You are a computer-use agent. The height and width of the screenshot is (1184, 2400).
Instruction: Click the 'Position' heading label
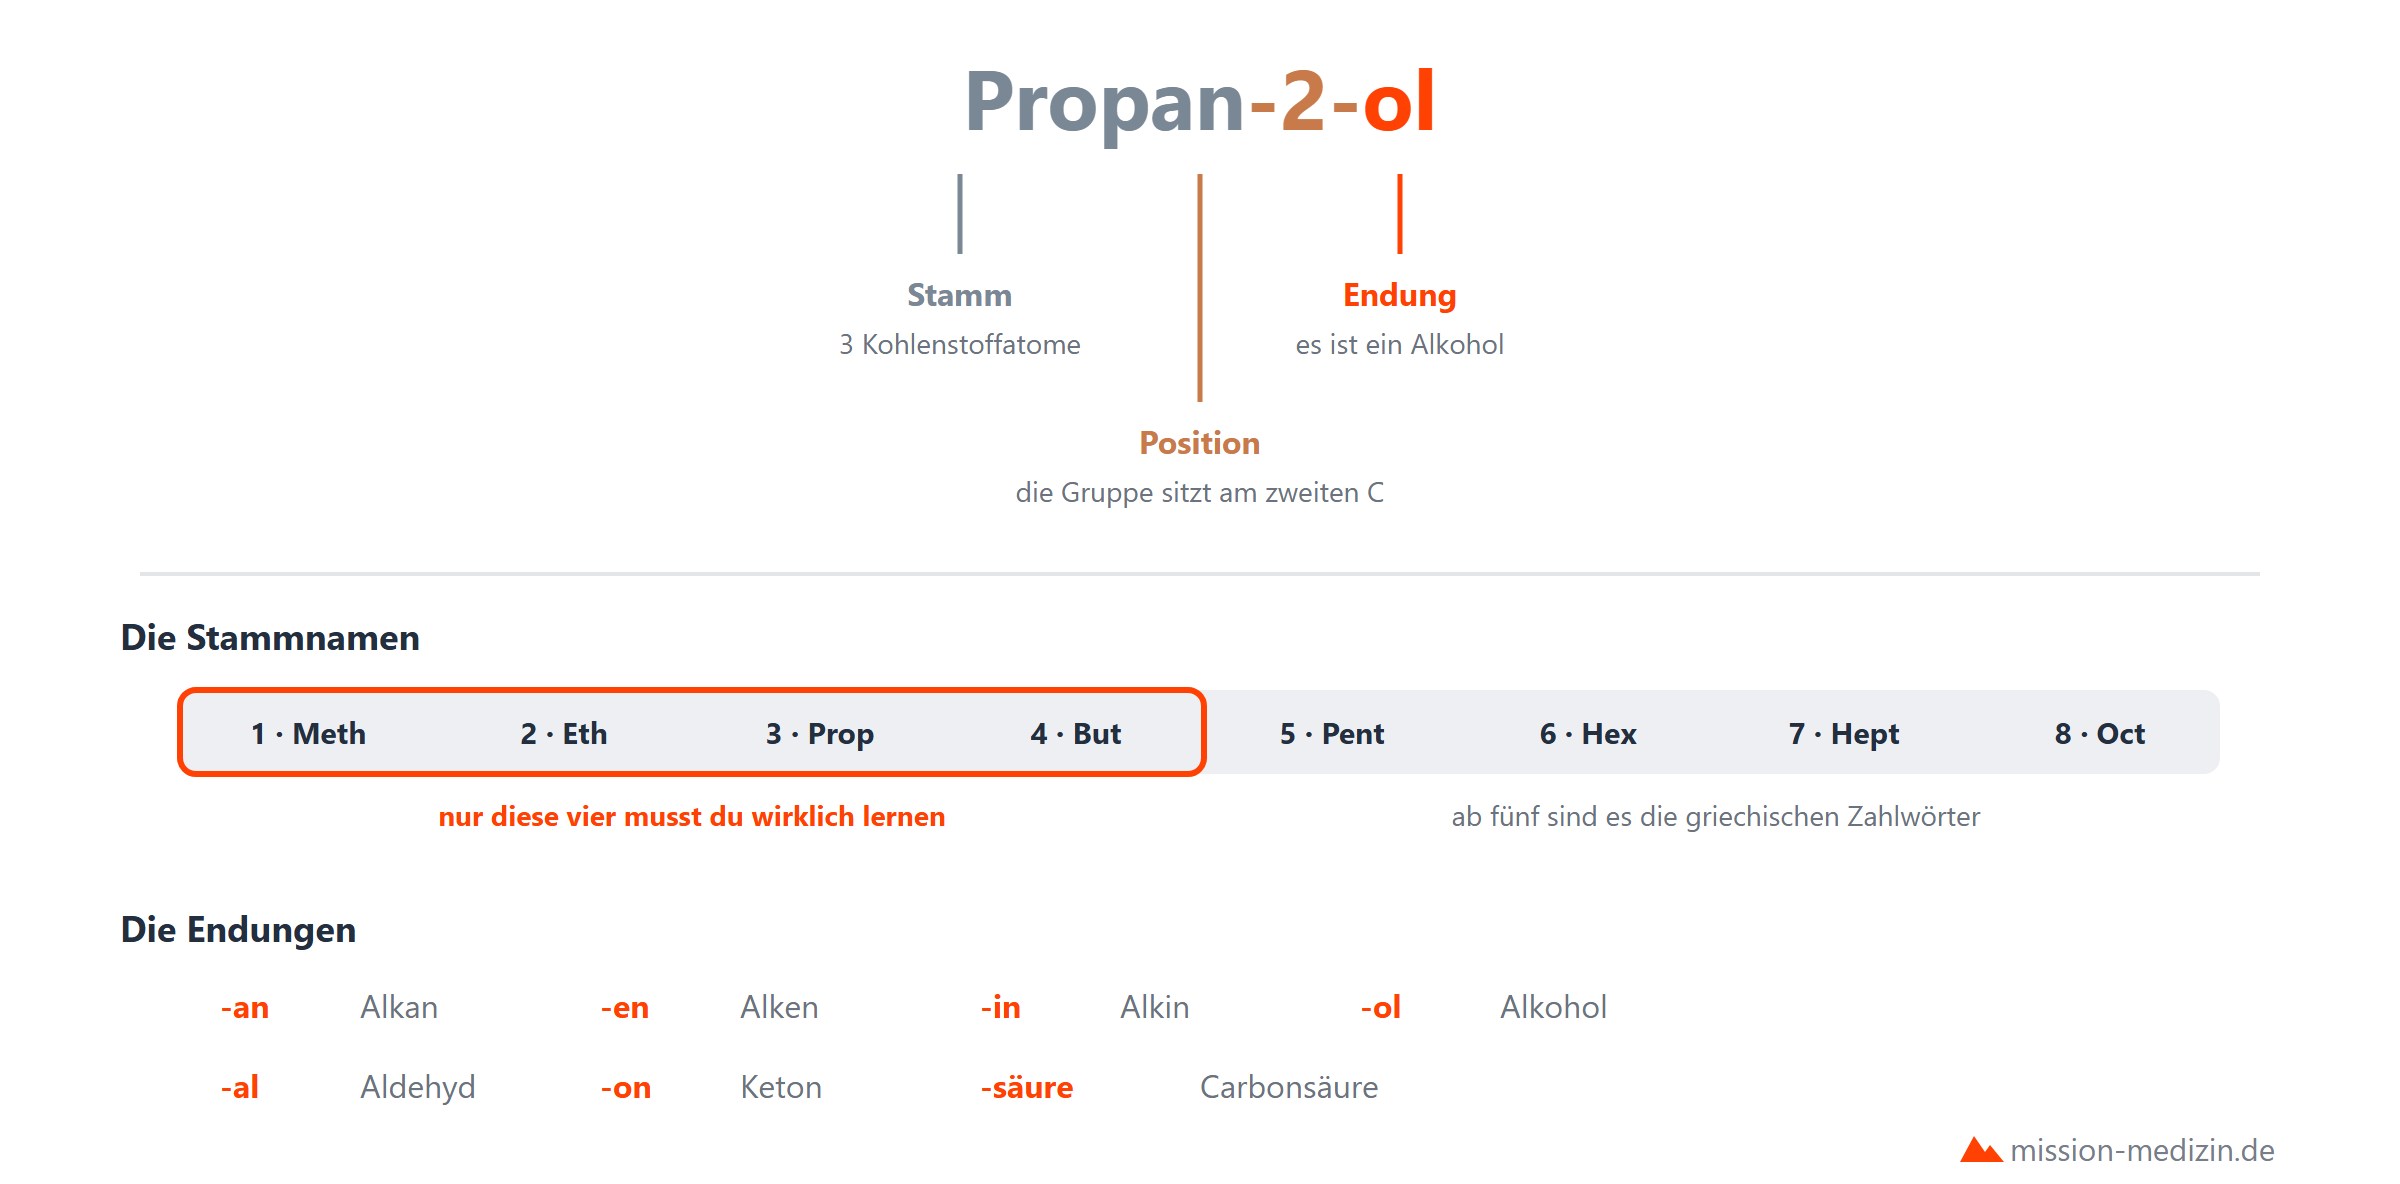(1200, 443)
